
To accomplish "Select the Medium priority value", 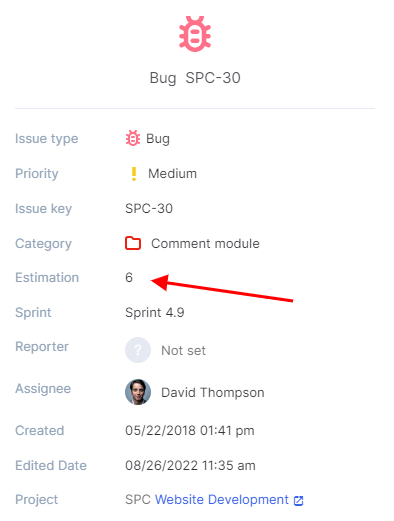I will (172, 174).
